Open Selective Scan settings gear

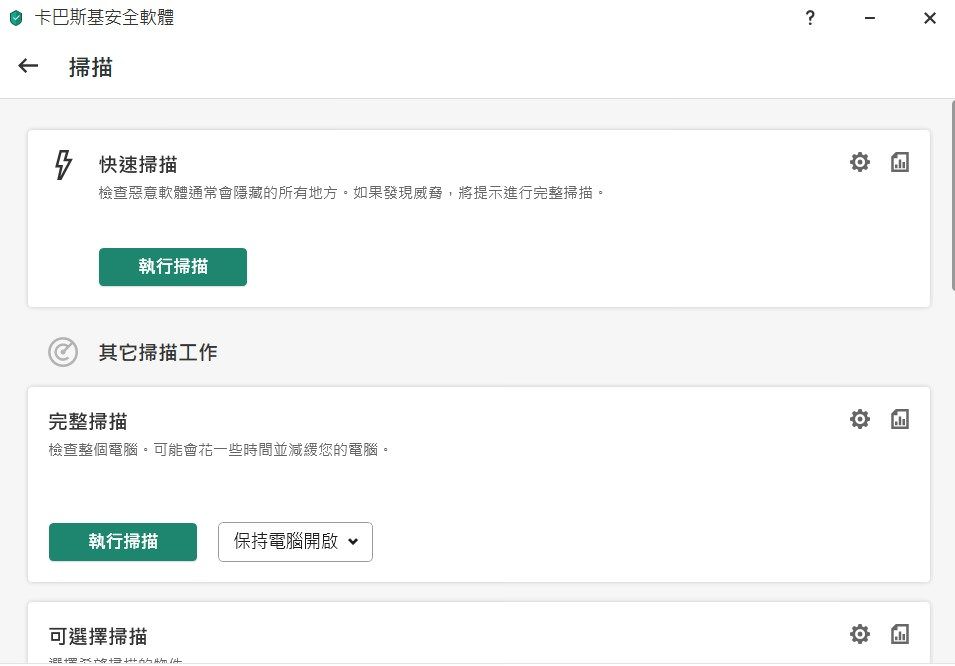point(859,634)
